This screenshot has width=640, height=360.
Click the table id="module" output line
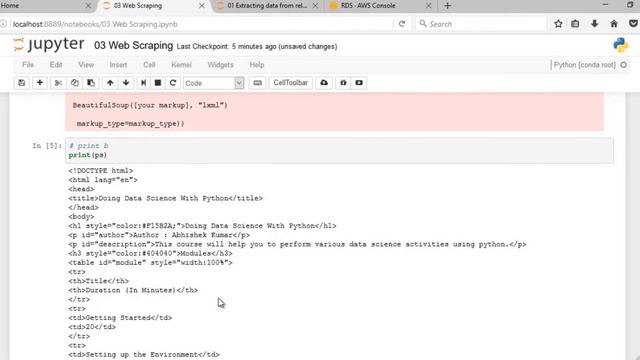[x=151, y=262]
